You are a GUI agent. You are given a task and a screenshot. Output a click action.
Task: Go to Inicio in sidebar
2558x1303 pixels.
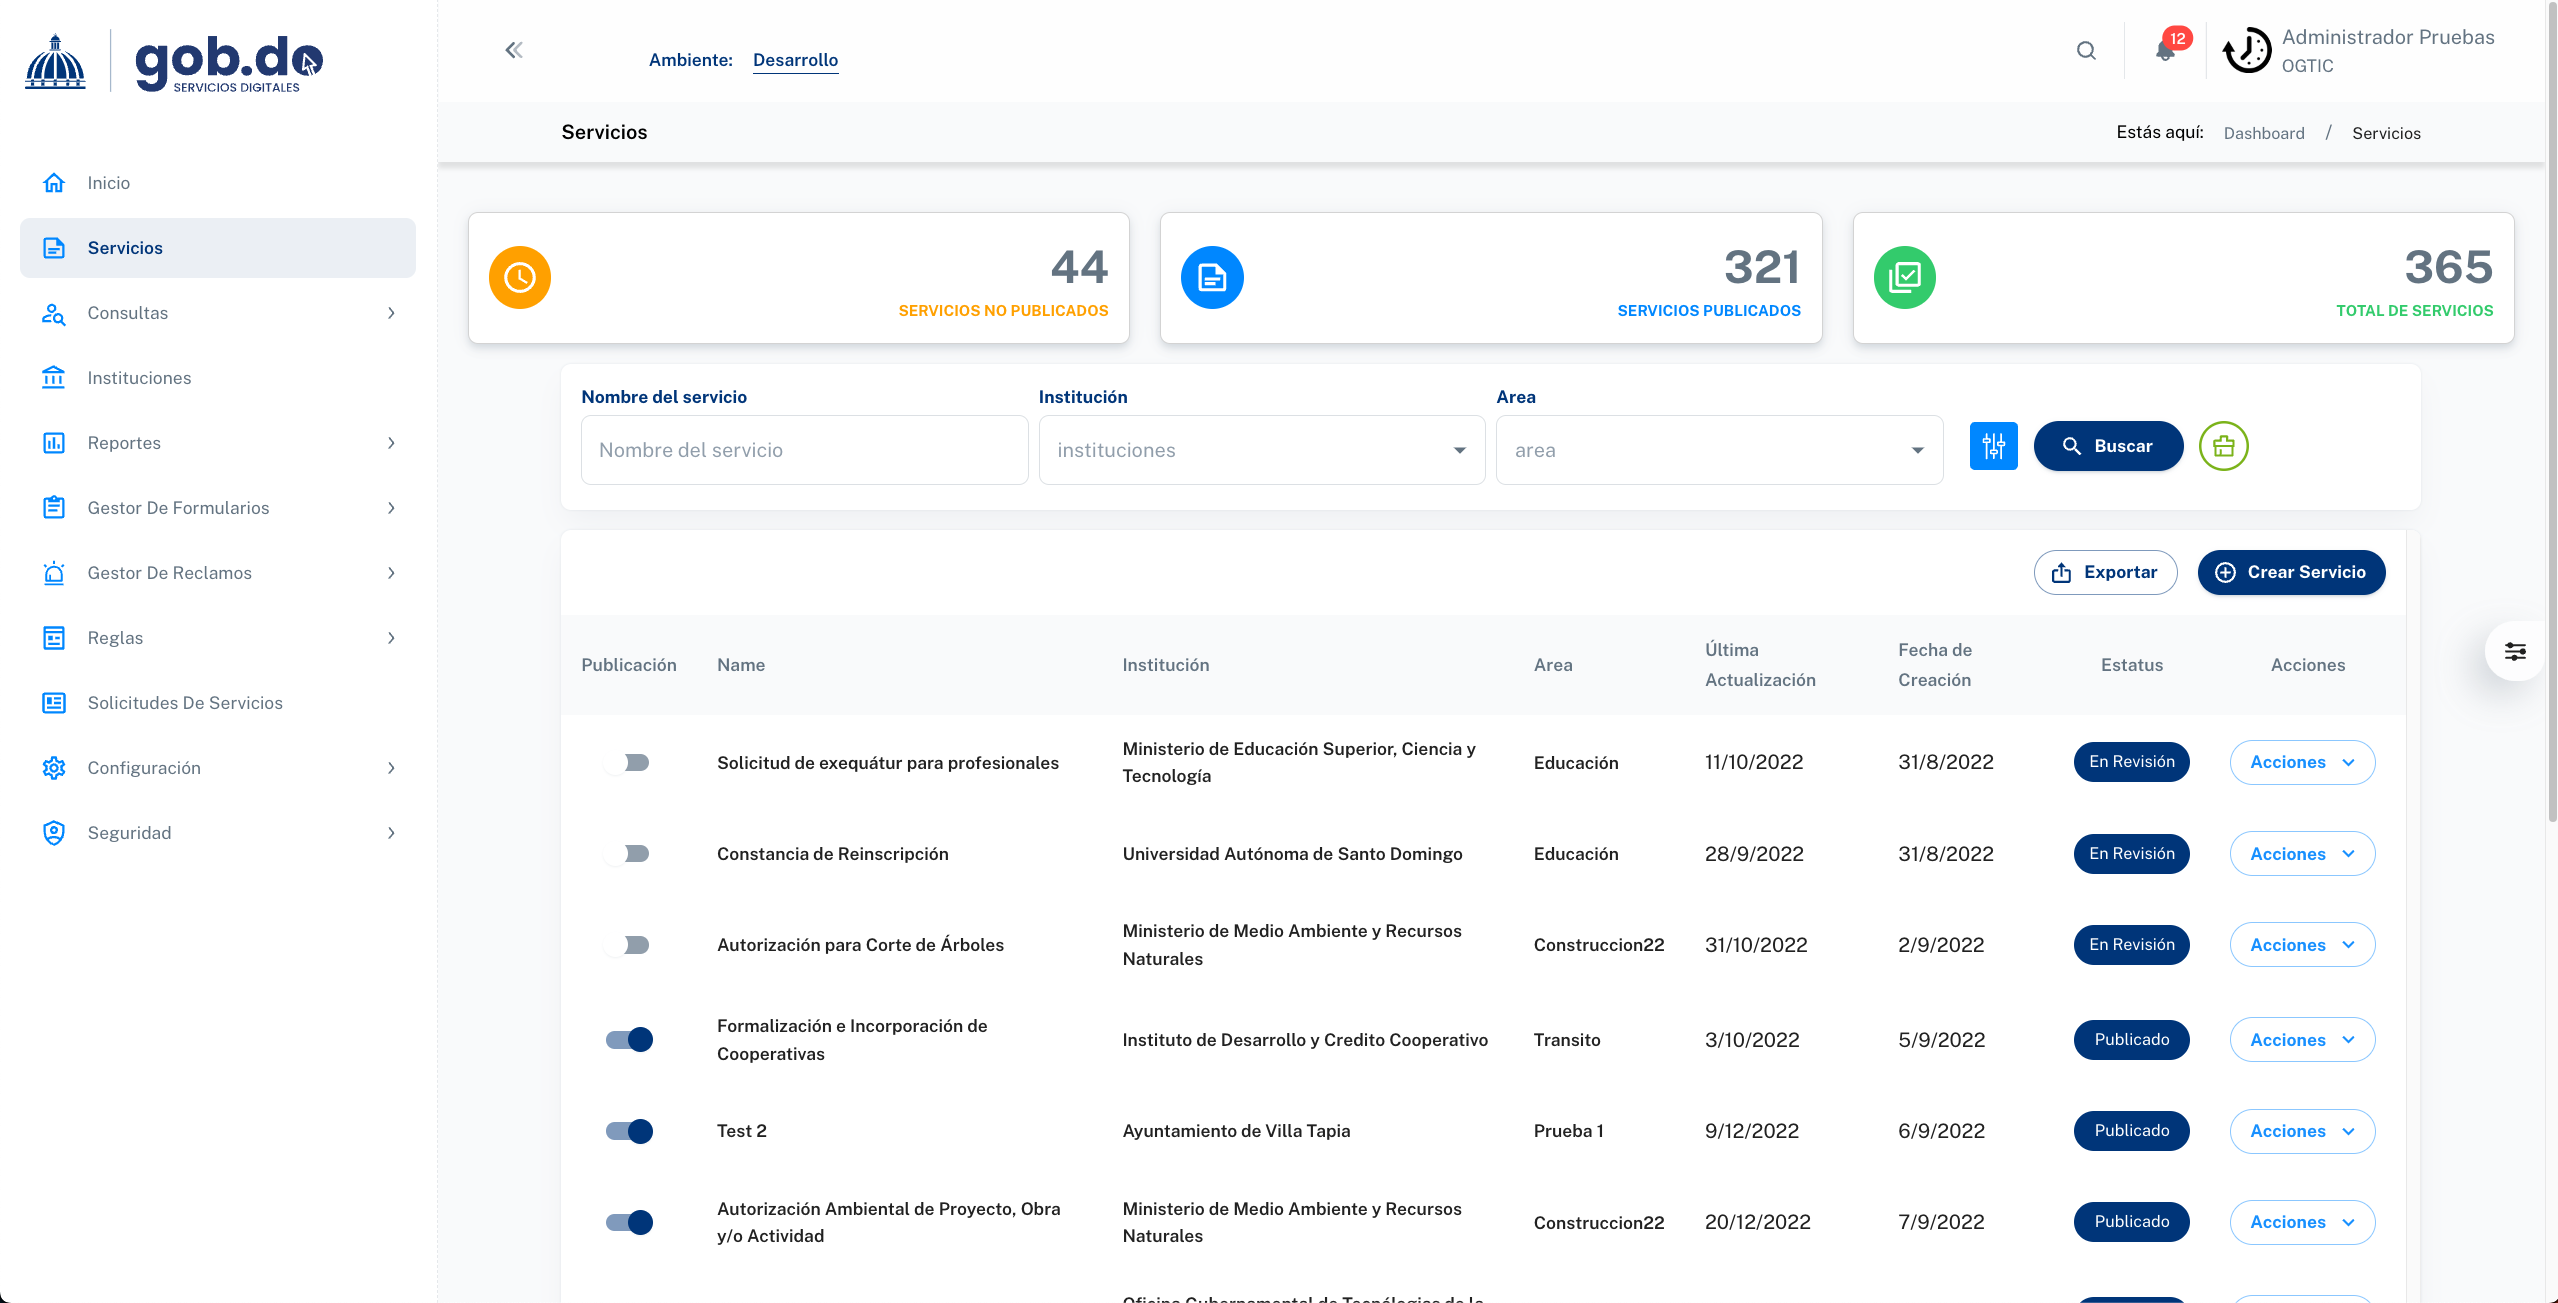coord(218,183)
